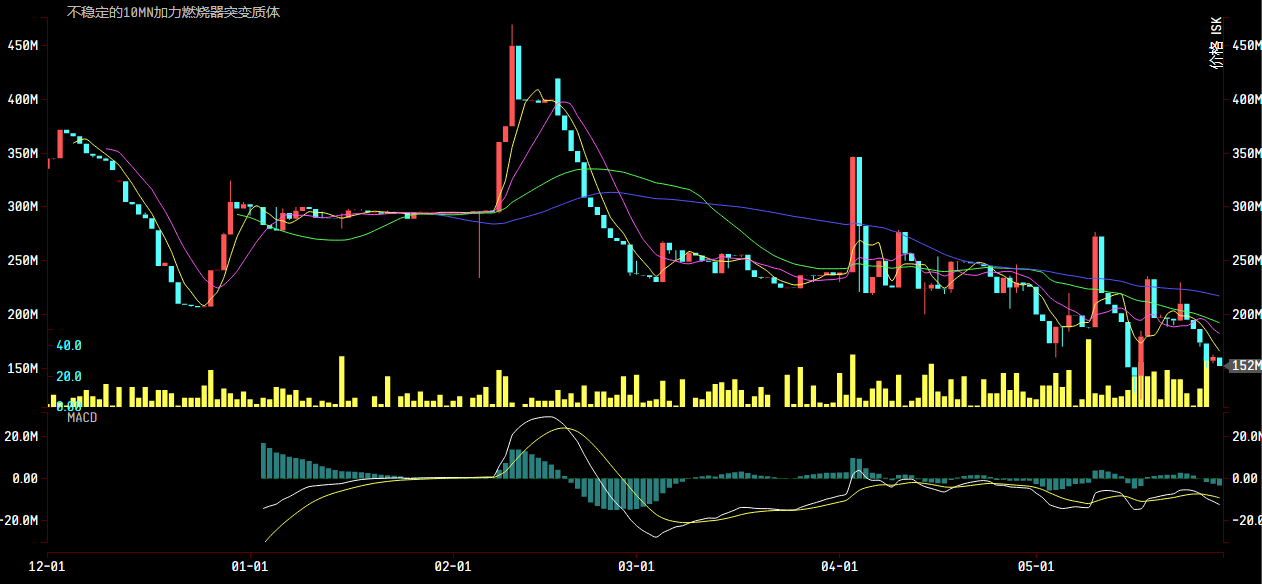This screenshot has height=584, width=1262.
Task: Select the 12-01 date label on time axis
Action: click(48, 566)
